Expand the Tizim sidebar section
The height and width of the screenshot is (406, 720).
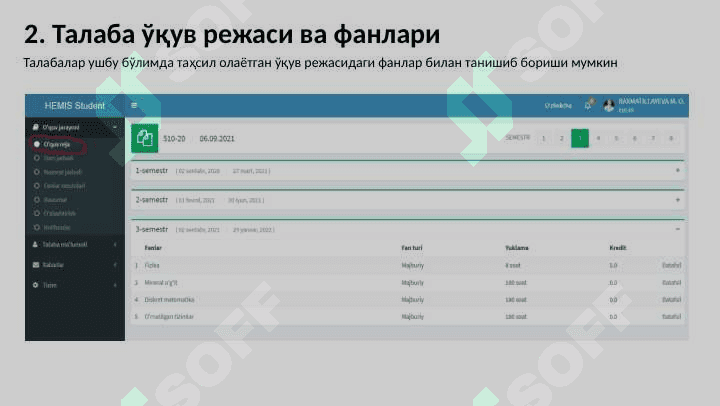(115, 285)
